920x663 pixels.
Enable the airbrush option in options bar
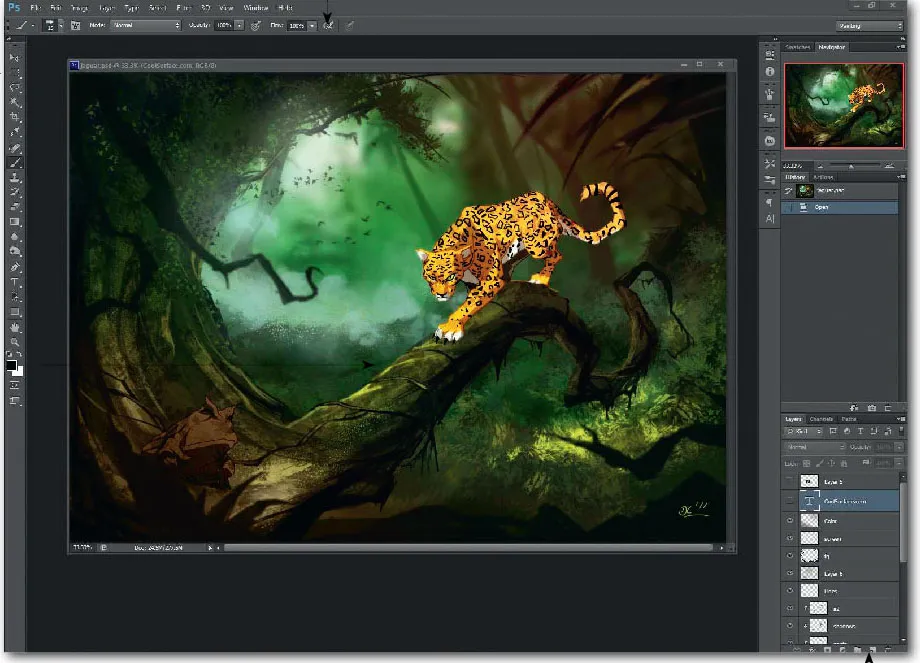(x=328, y=25)
